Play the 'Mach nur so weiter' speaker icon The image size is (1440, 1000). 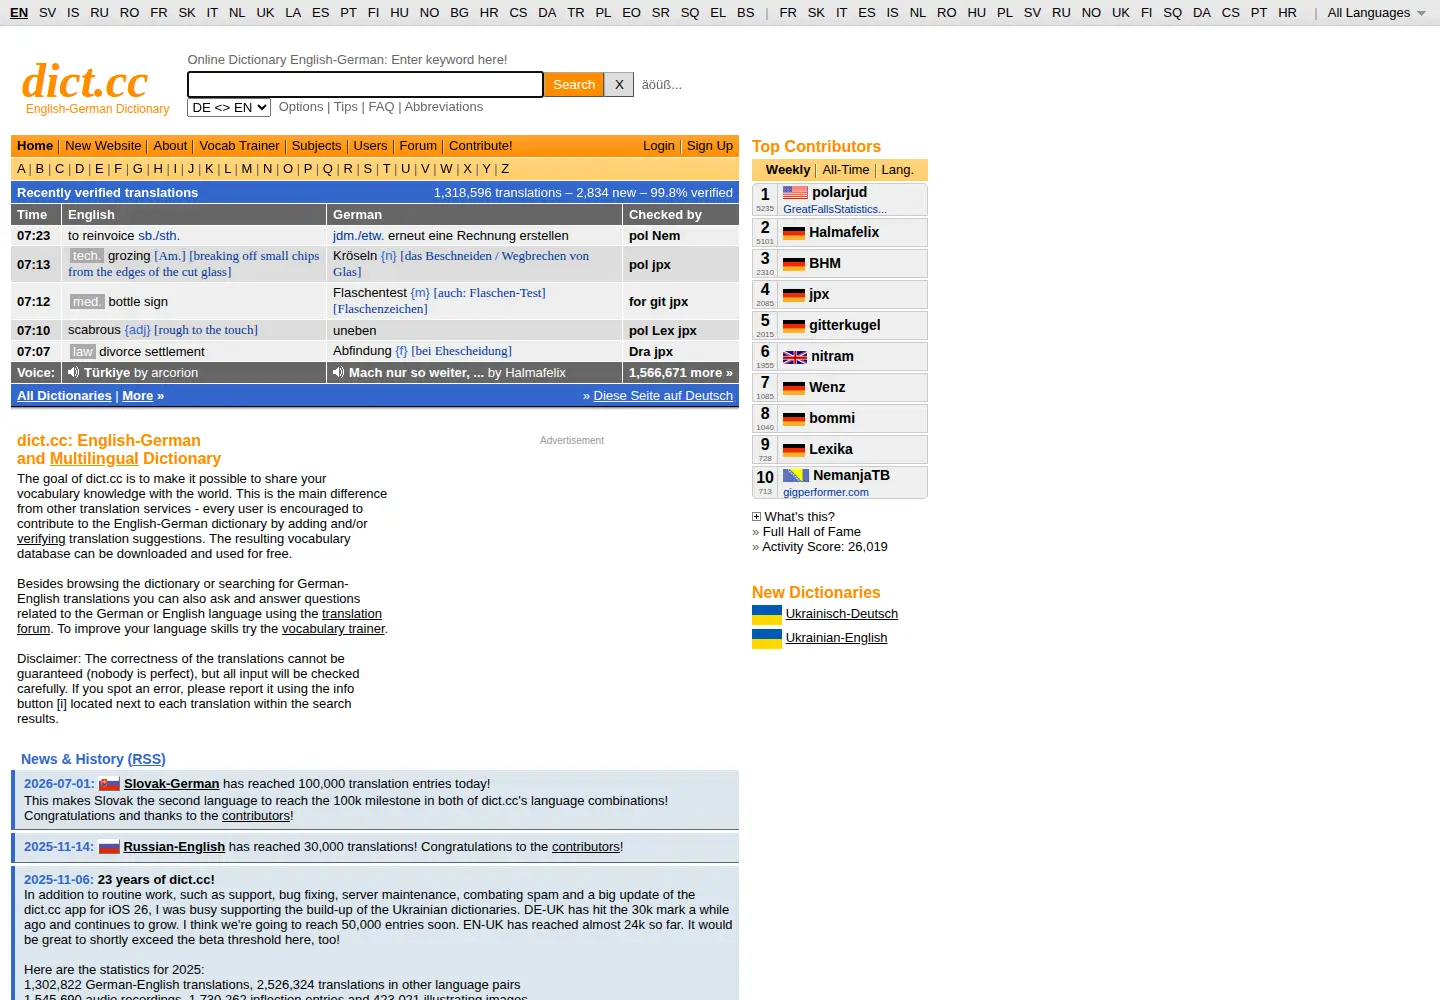coord(339,373)
